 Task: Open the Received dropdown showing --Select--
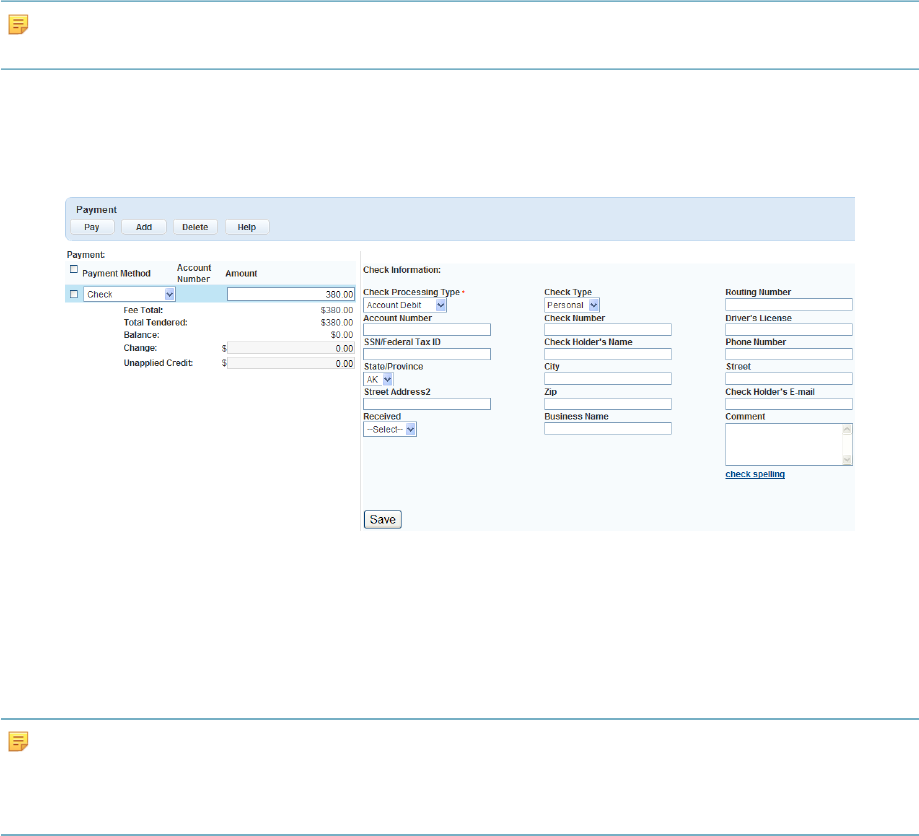point(390,429)
